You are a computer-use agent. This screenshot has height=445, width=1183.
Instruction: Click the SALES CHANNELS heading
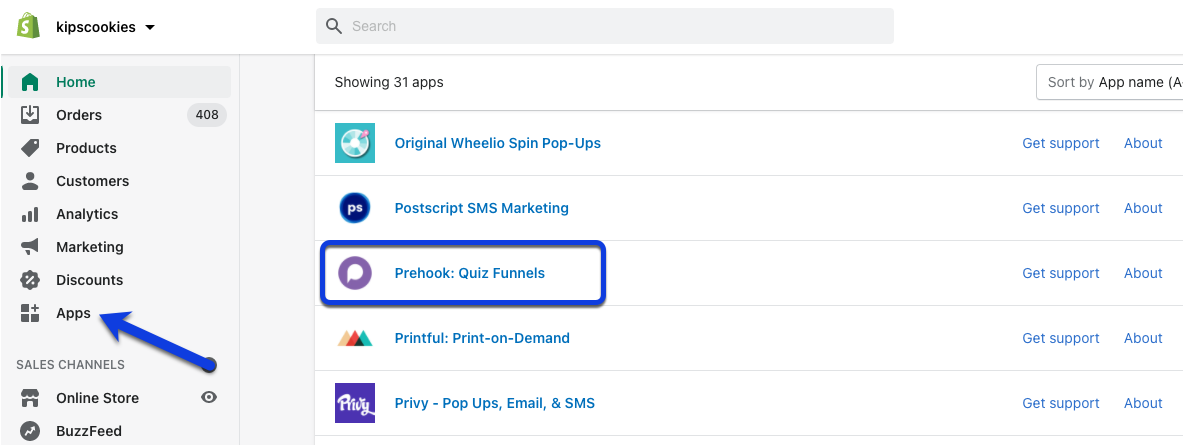(x=70, y=365)
